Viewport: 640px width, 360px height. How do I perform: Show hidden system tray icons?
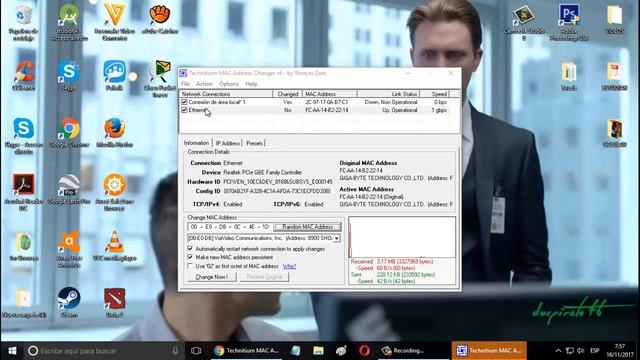558,351
